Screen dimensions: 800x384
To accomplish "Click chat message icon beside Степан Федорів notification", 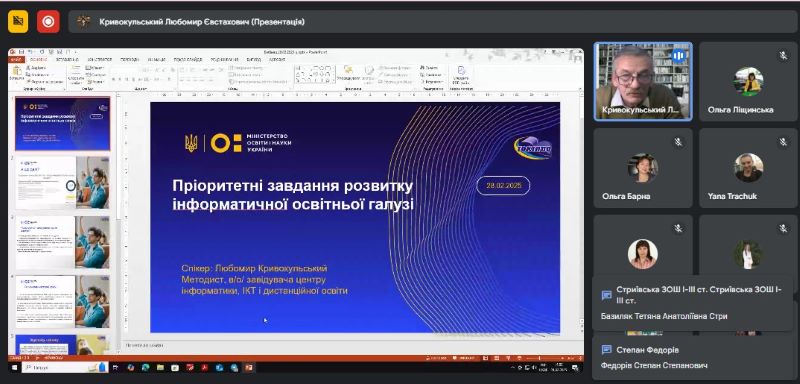I will [607, 350].
